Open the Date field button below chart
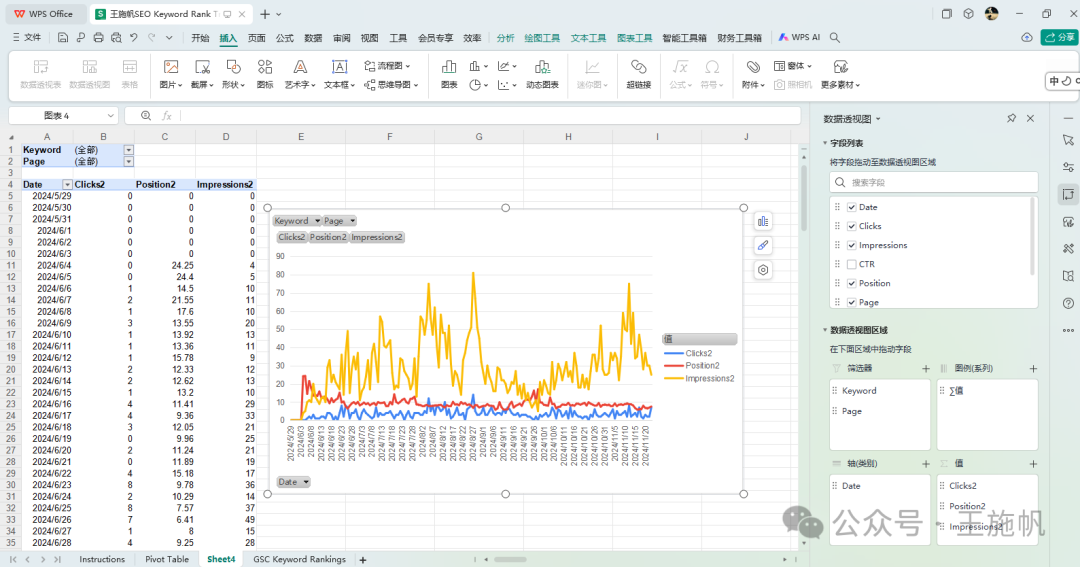This screenshot has height=567, width=1080. pos(293,482)
